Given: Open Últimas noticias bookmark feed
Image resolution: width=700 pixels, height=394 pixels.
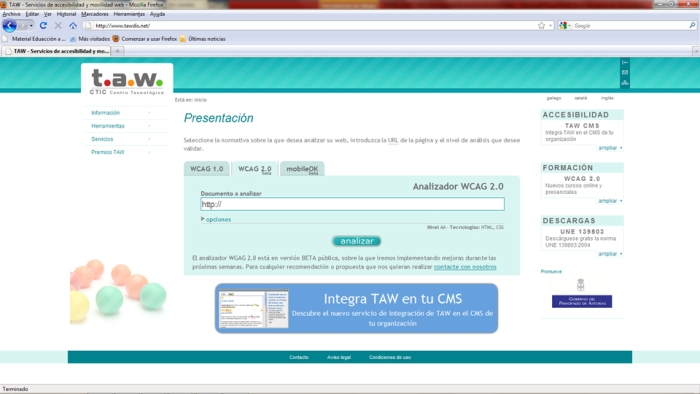Looking at the screenshot, I should (x=203, y=39).
